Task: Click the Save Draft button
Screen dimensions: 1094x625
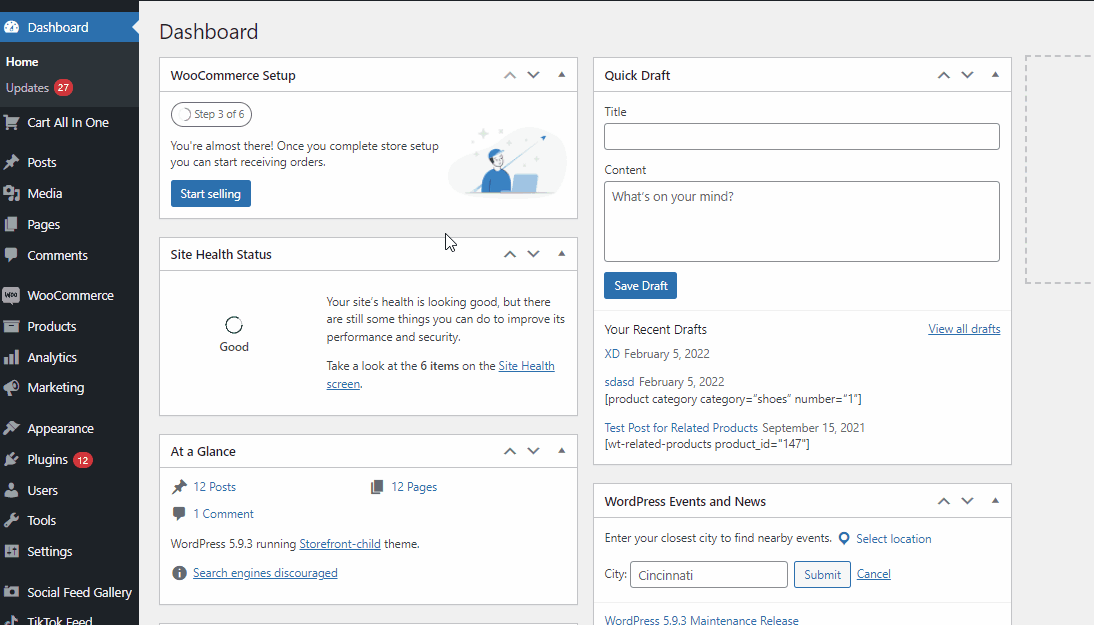Action: click(640, 285)
